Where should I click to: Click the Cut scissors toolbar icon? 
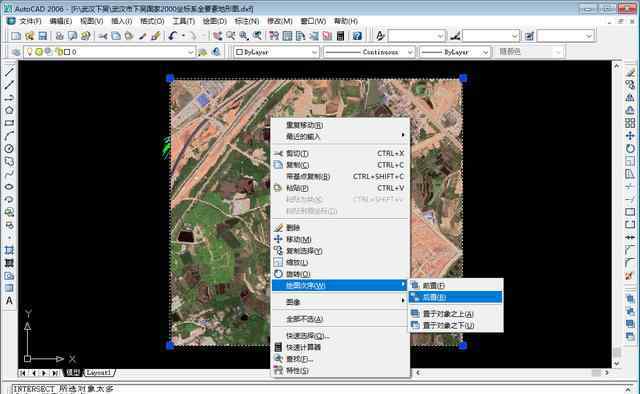pyautogui.click(x=103, y=36)
